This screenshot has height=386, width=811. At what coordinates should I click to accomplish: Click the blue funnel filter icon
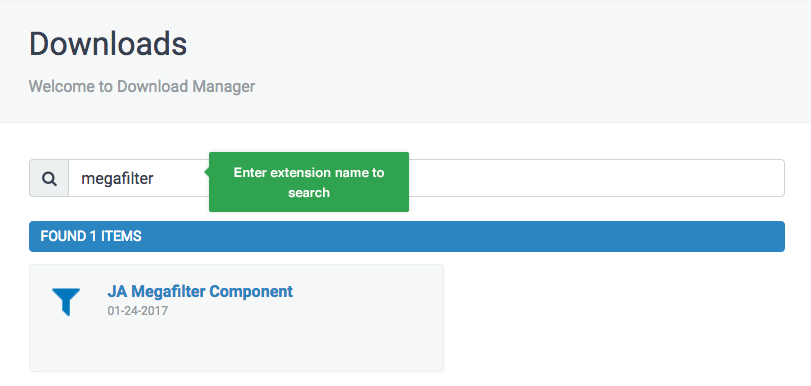click(x=66, y=302)
